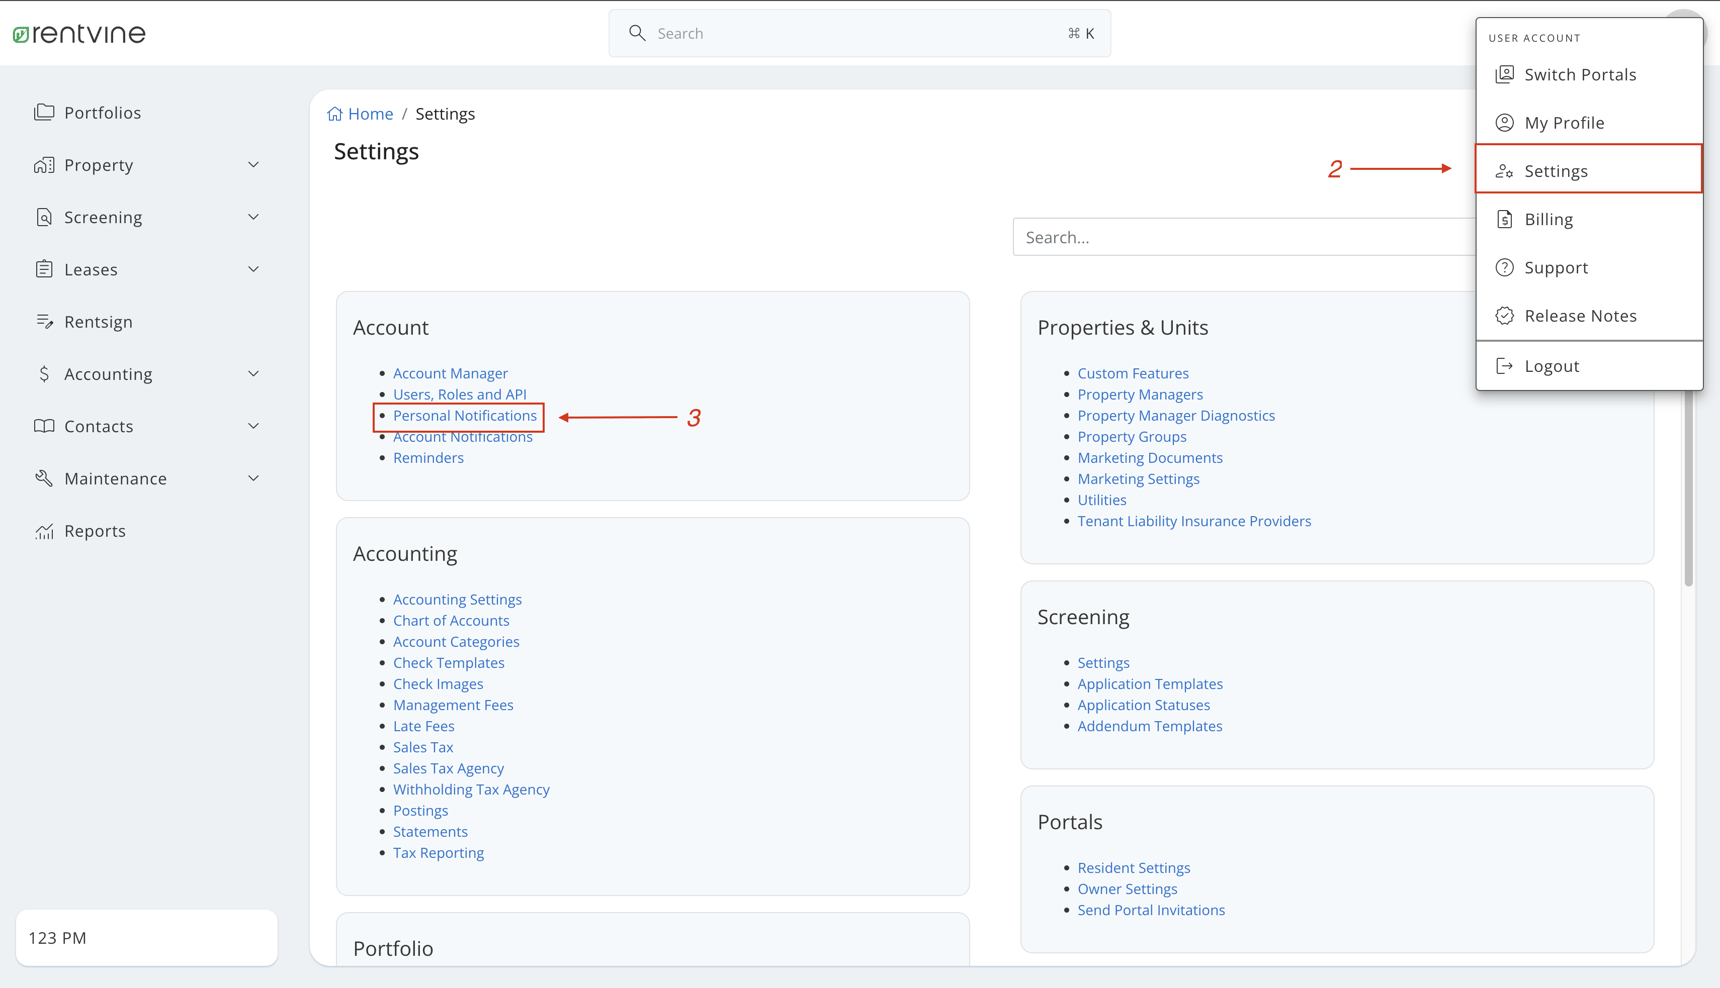
Task: Expand the Property sidebar menu
Action: point(253,165)
